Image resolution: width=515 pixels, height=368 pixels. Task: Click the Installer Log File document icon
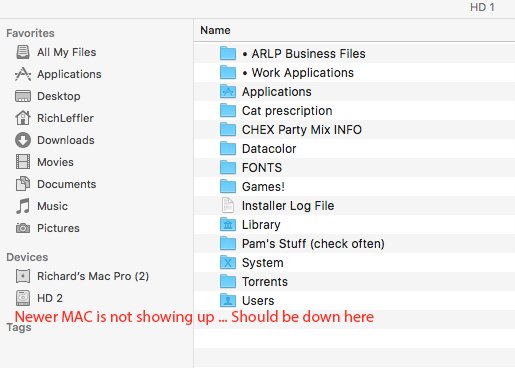click(x=228, y=205)
